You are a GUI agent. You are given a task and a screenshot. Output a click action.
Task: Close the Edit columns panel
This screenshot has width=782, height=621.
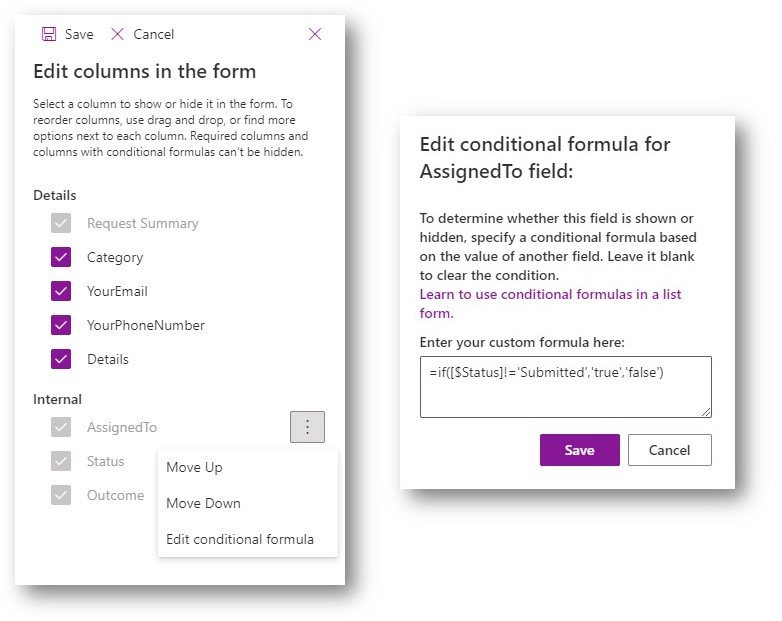pos(315,34)
